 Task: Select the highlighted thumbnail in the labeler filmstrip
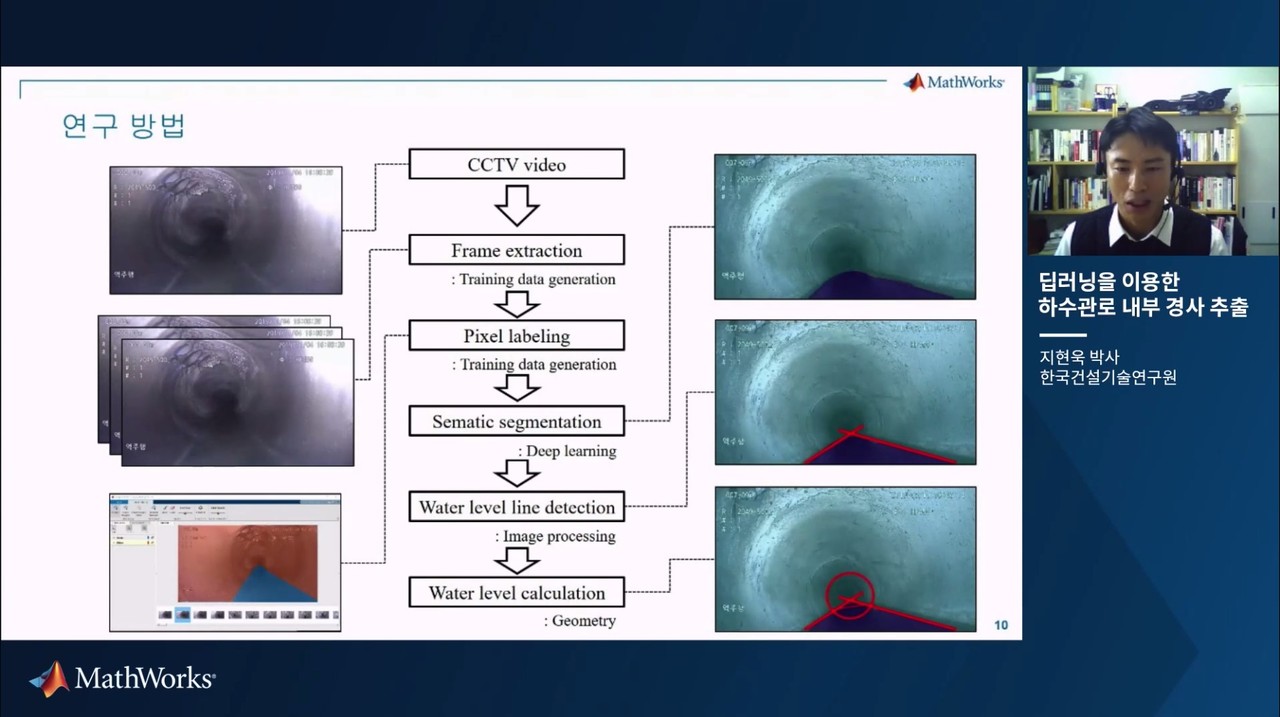pyautogui.click(x=183, y=615)
